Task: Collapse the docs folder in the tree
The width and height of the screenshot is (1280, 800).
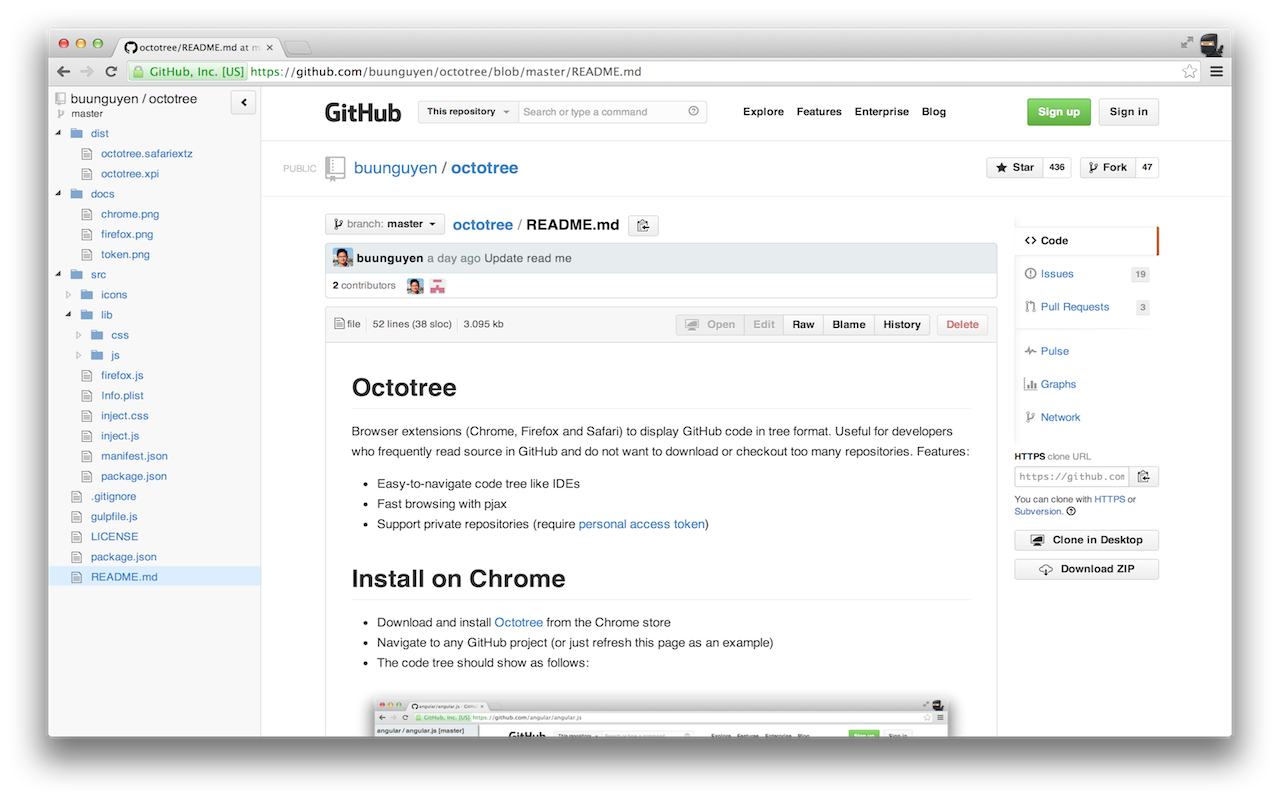Action: tap(58, 194)
